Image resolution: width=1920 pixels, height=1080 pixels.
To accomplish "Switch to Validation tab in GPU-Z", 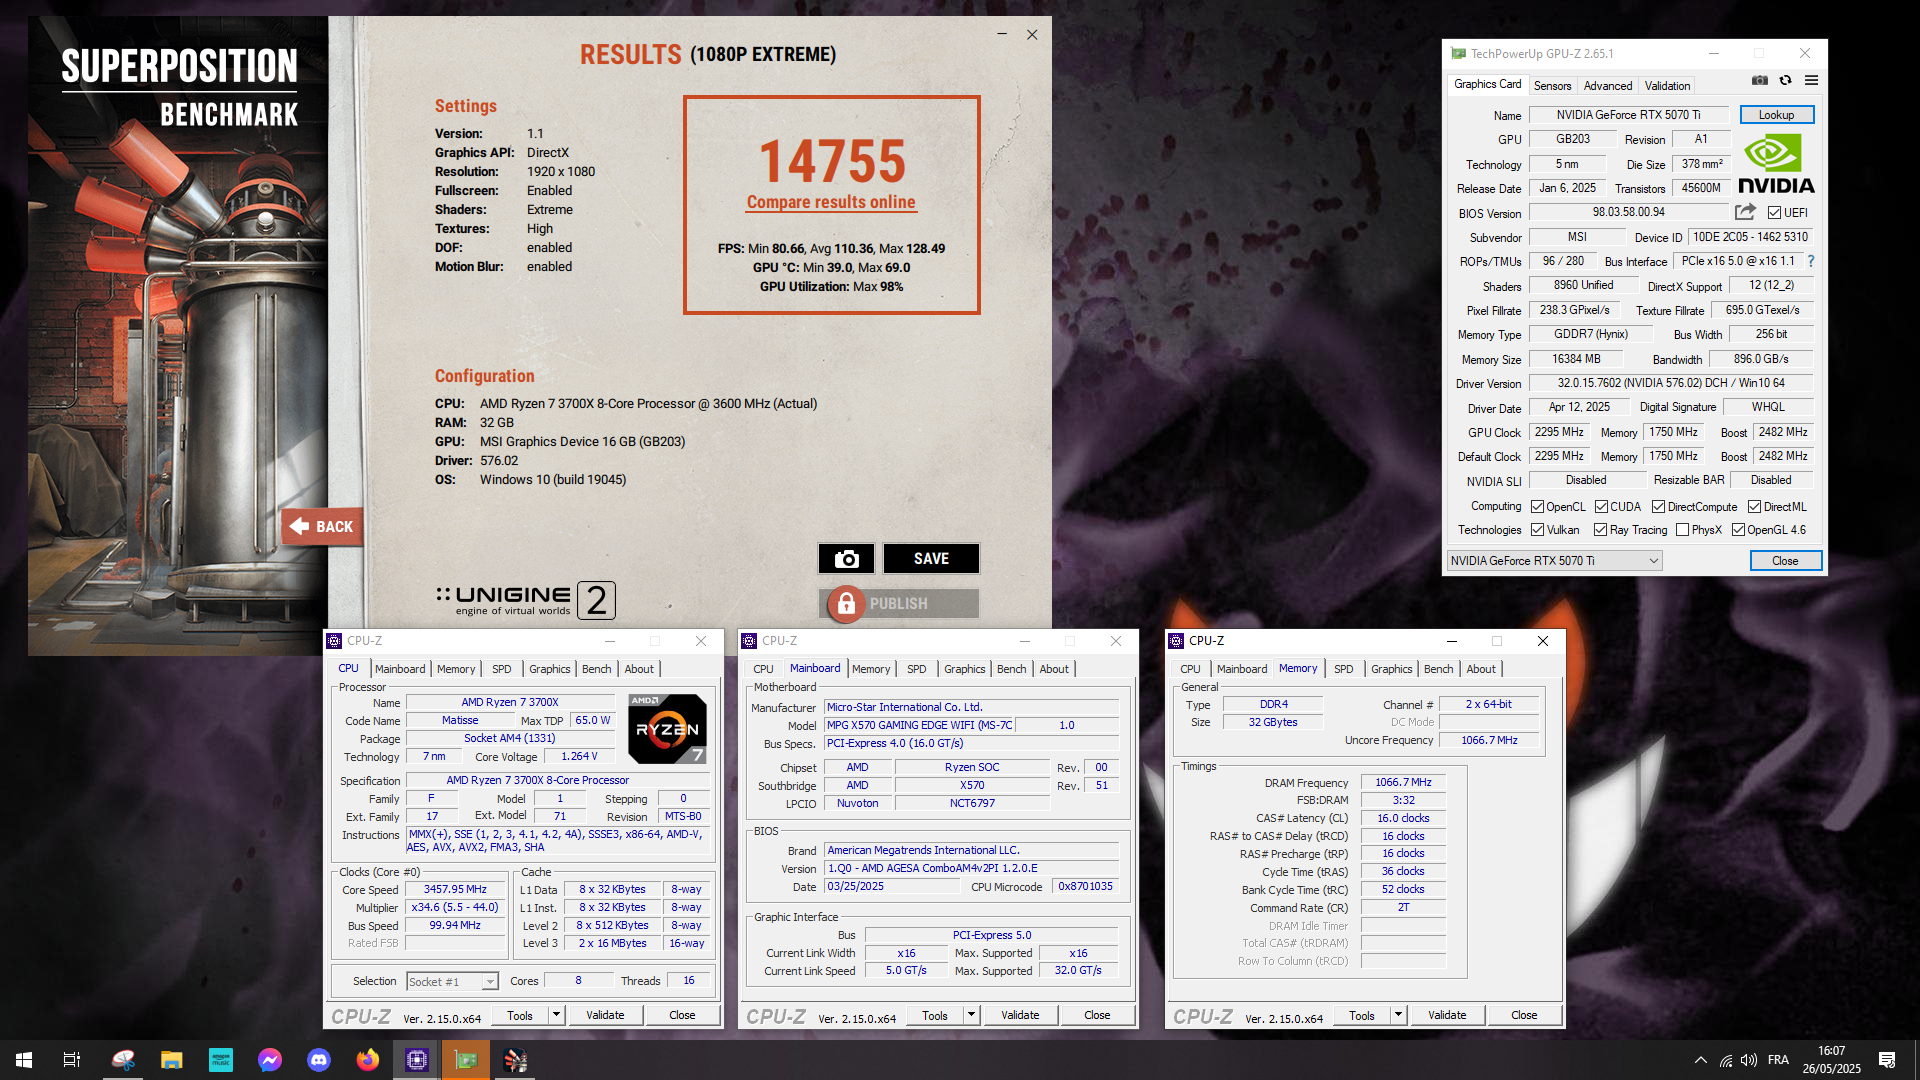I will tap(1667, 86).
